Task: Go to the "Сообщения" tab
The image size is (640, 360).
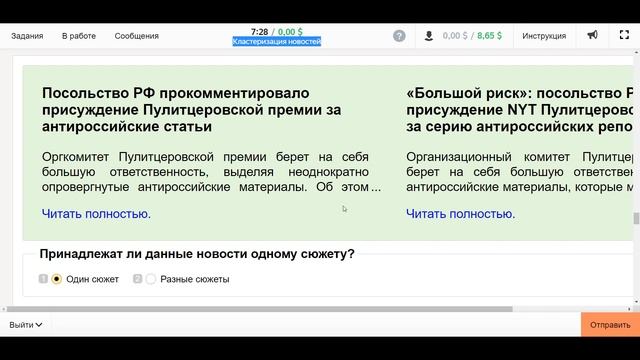Action: tap(136, 36)
